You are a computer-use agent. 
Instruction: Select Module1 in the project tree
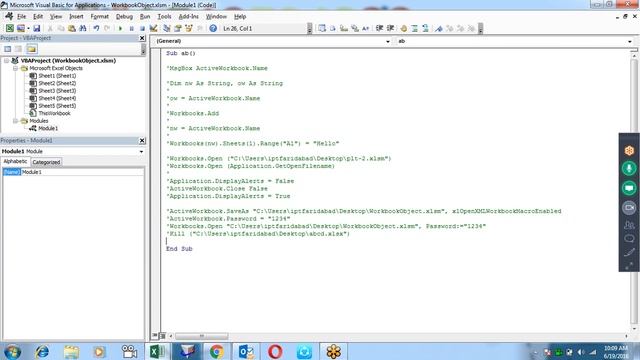tap(48, 128)
